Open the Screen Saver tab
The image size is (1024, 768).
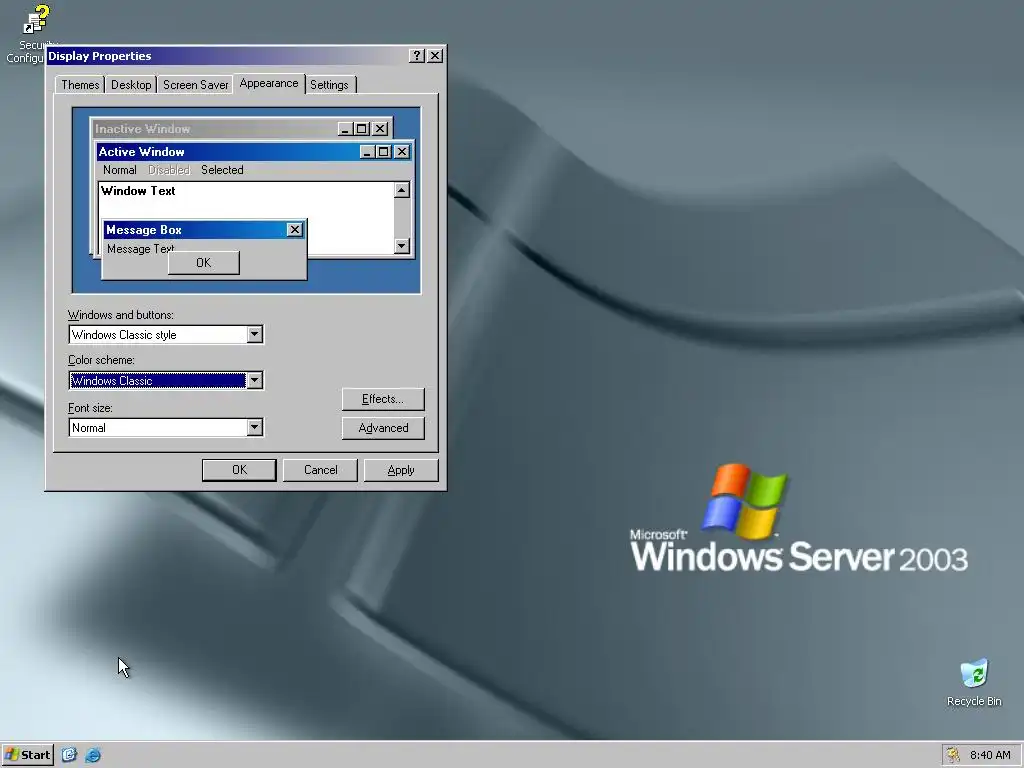tap(195, 85)
